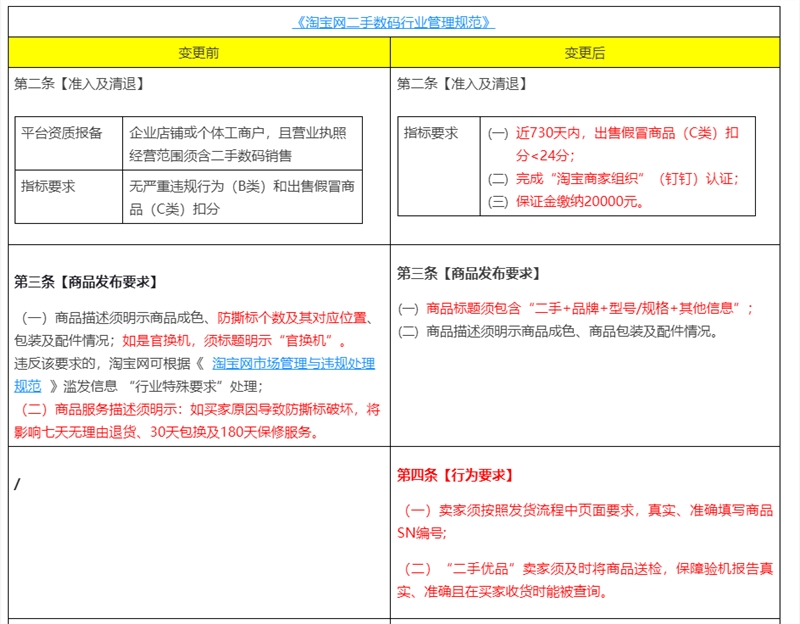Open the 《淘宝网二手数码行业管理规范》 title link
The image size is (800, 624).
393,22
